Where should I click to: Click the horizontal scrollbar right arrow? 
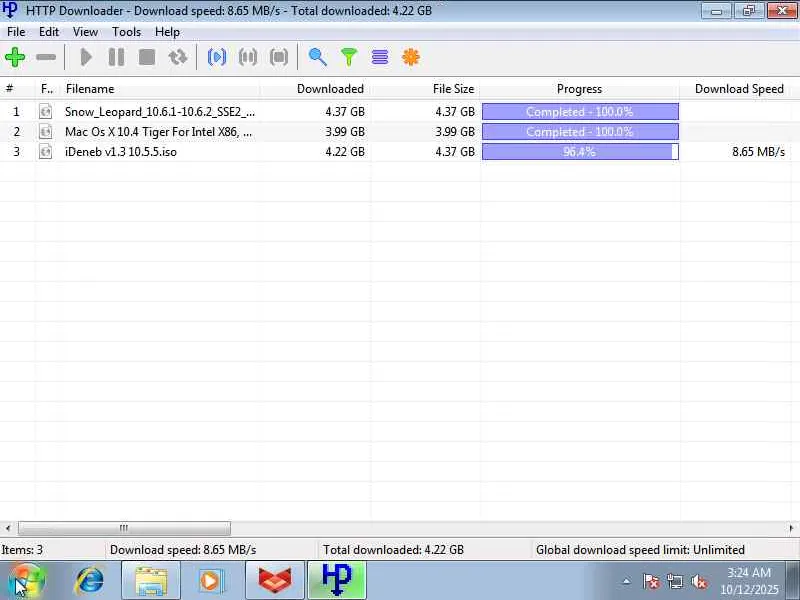[x=791, y=528]
